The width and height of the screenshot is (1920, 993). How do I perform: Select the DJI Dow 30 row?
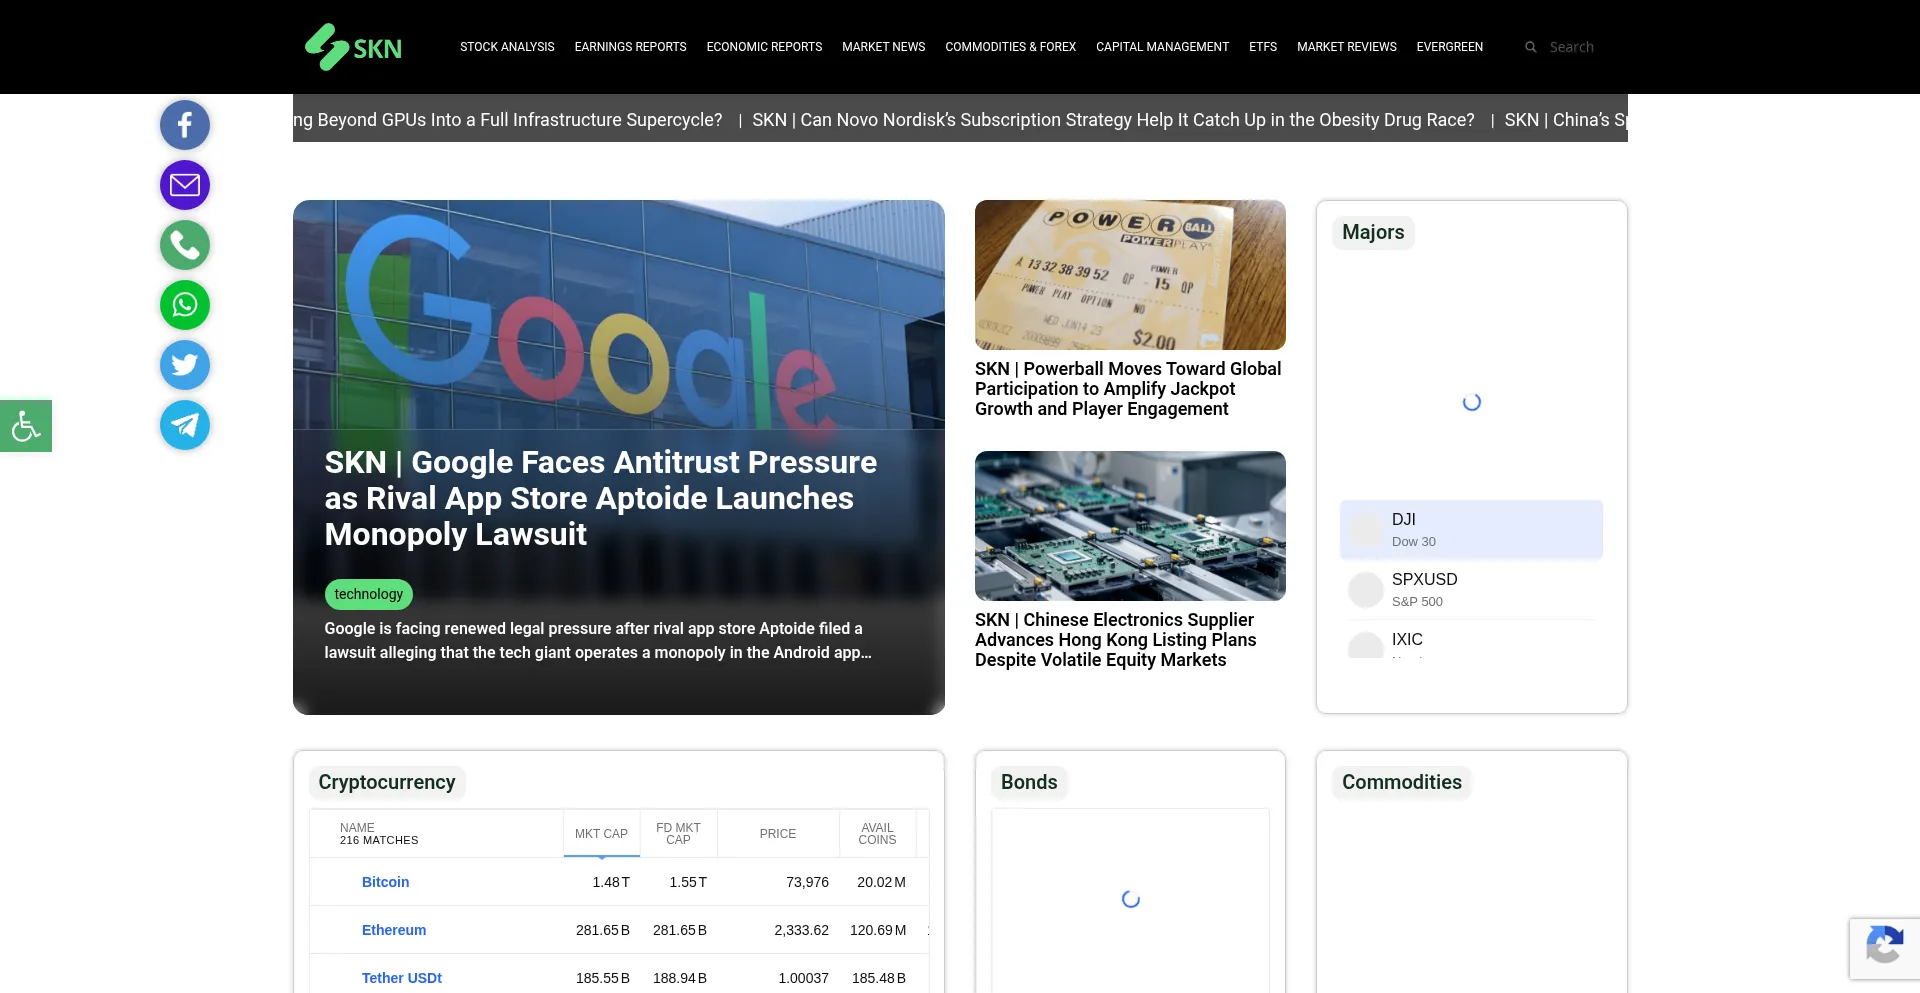[x=1471, y=530]
